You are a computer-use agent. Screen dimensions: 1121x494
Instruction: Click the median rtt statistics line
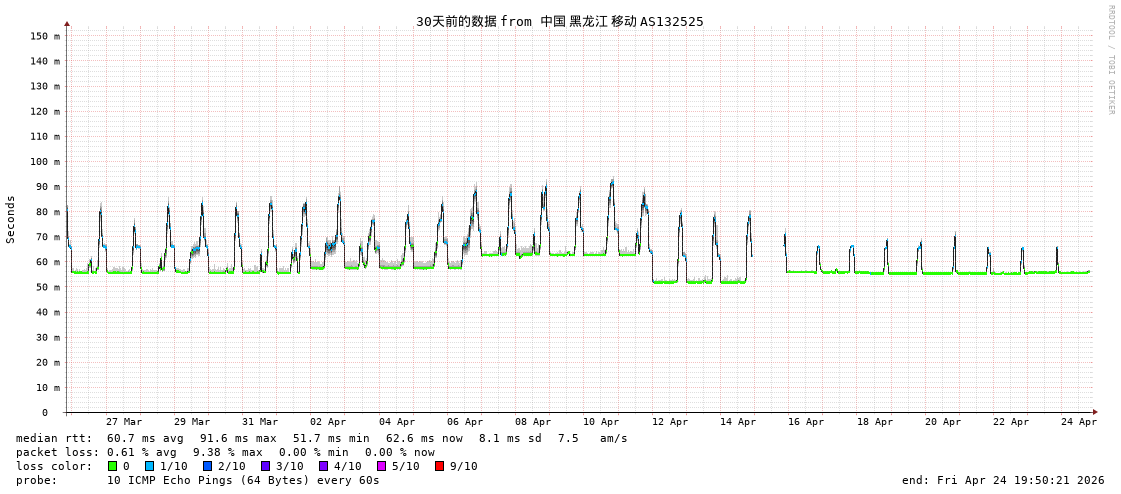tap(322, 438)
